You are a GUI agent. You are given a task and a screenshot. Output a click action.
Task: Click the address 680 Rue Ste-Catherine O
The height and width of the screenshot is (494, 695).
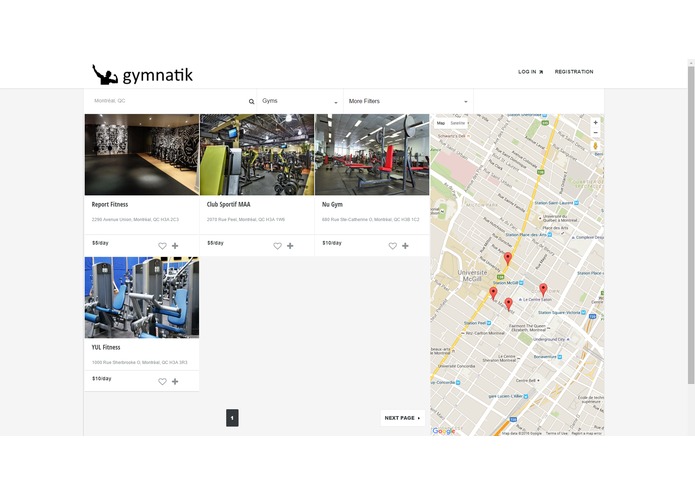coord(371,220)
